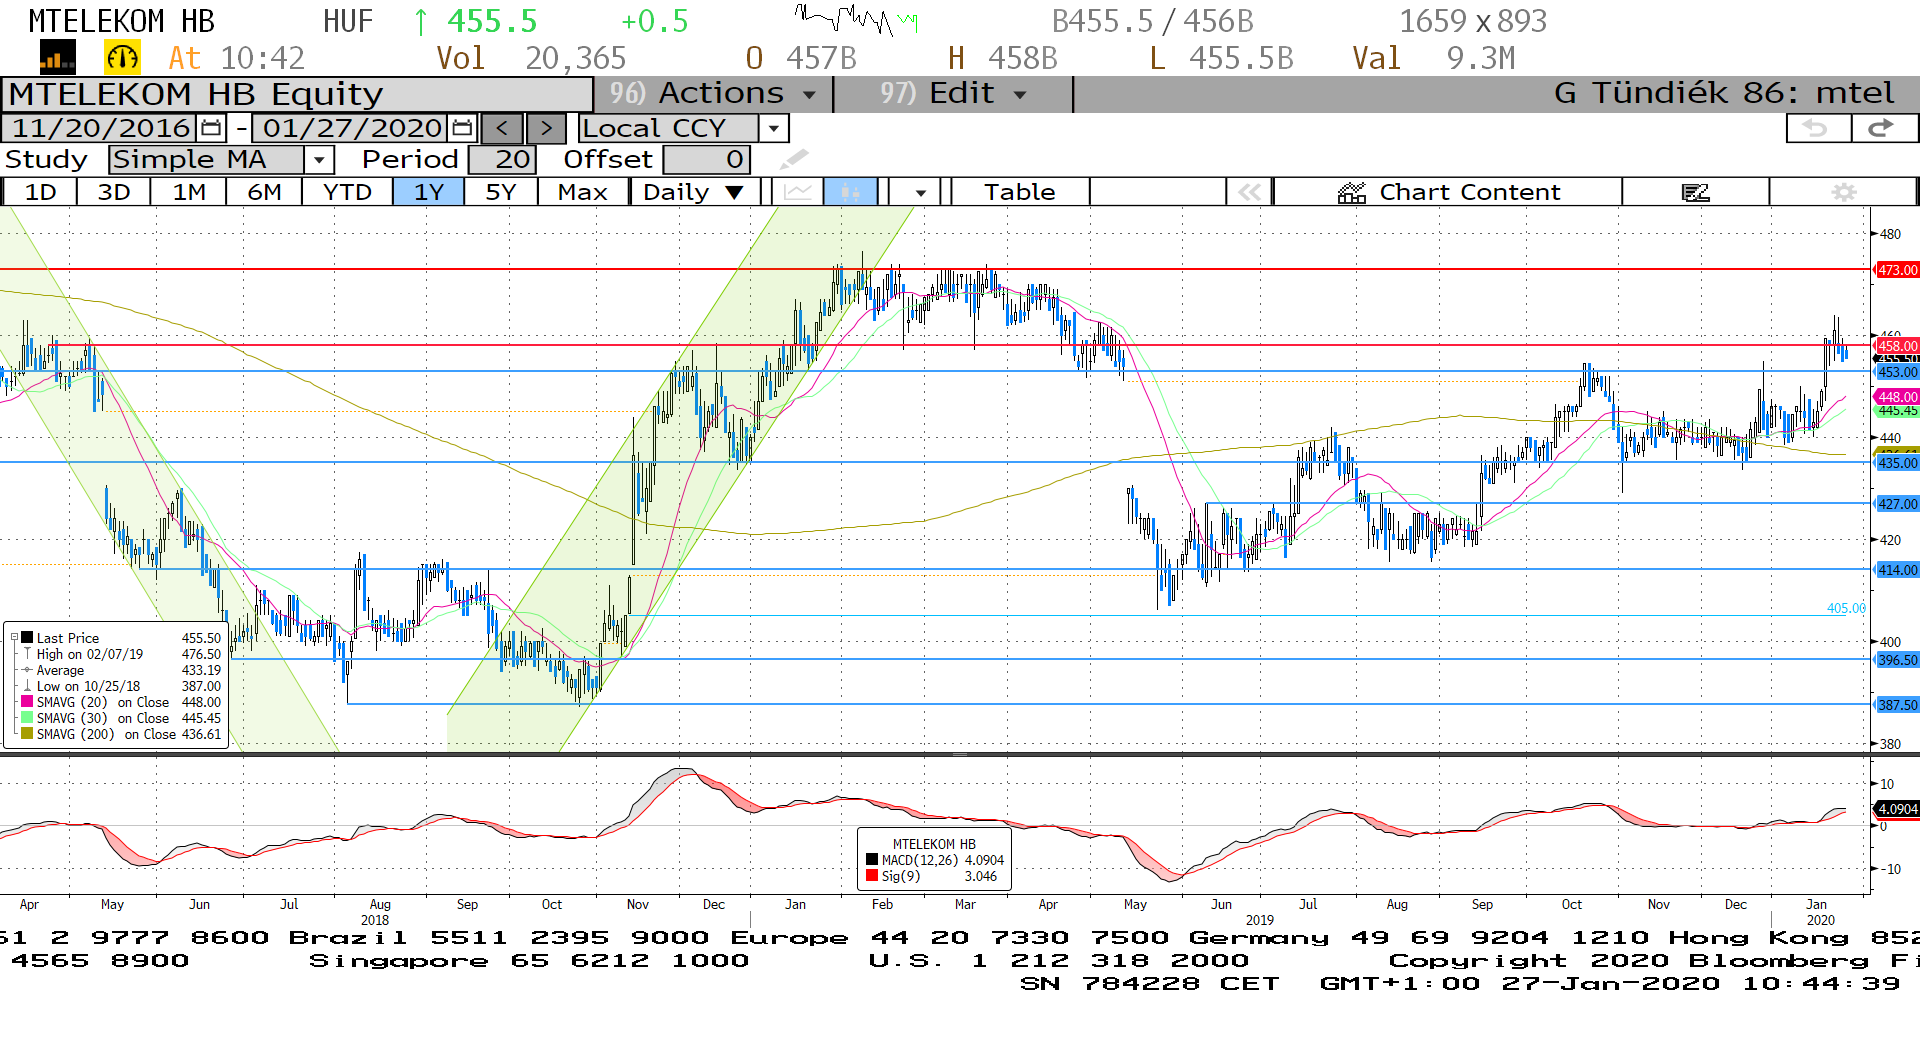Open the Simple MA study dropdown
Screen dimensions: 1920x1039
[319, 160]
